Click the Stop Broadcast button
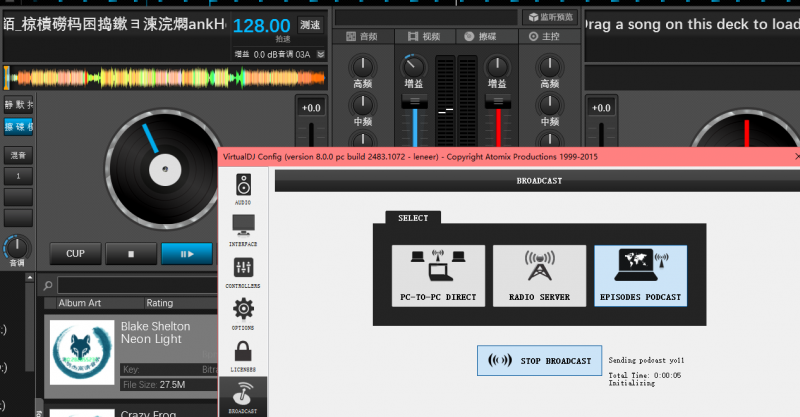Screen dimensions: 800x417 (x=539, y=361)
